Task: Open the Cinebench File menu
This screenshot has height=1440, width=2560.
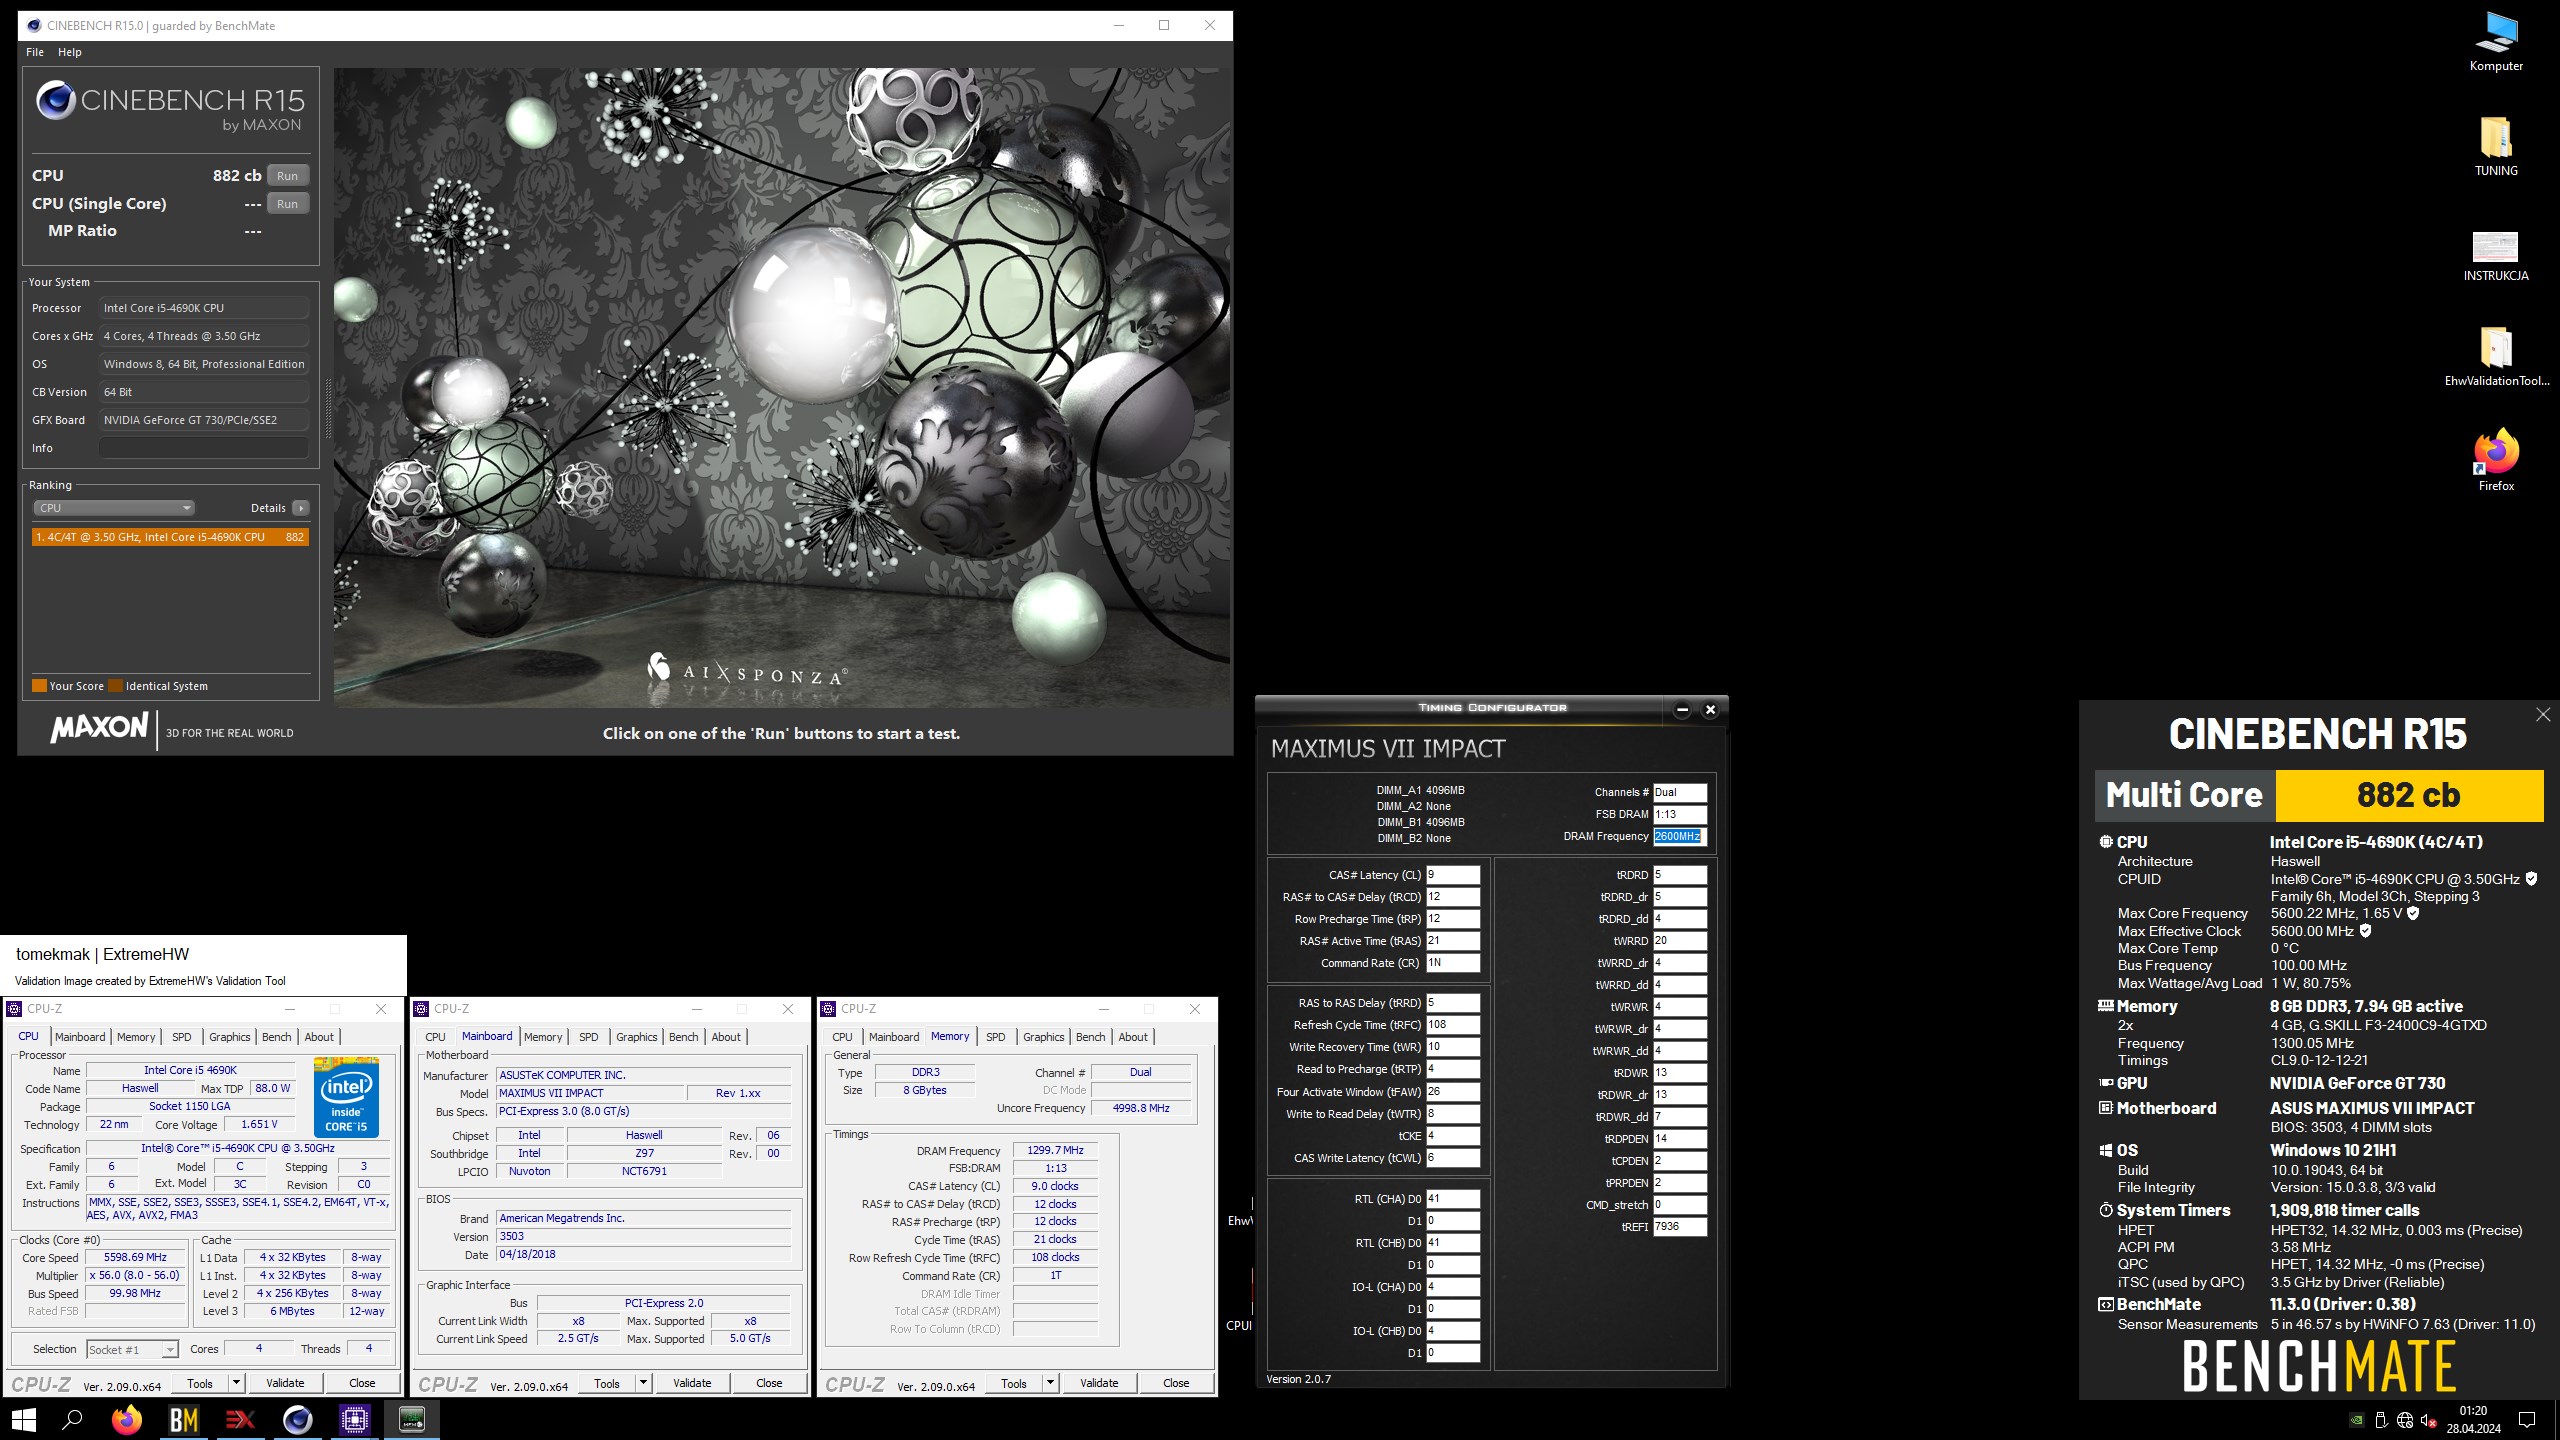Action: coord(35,52)
